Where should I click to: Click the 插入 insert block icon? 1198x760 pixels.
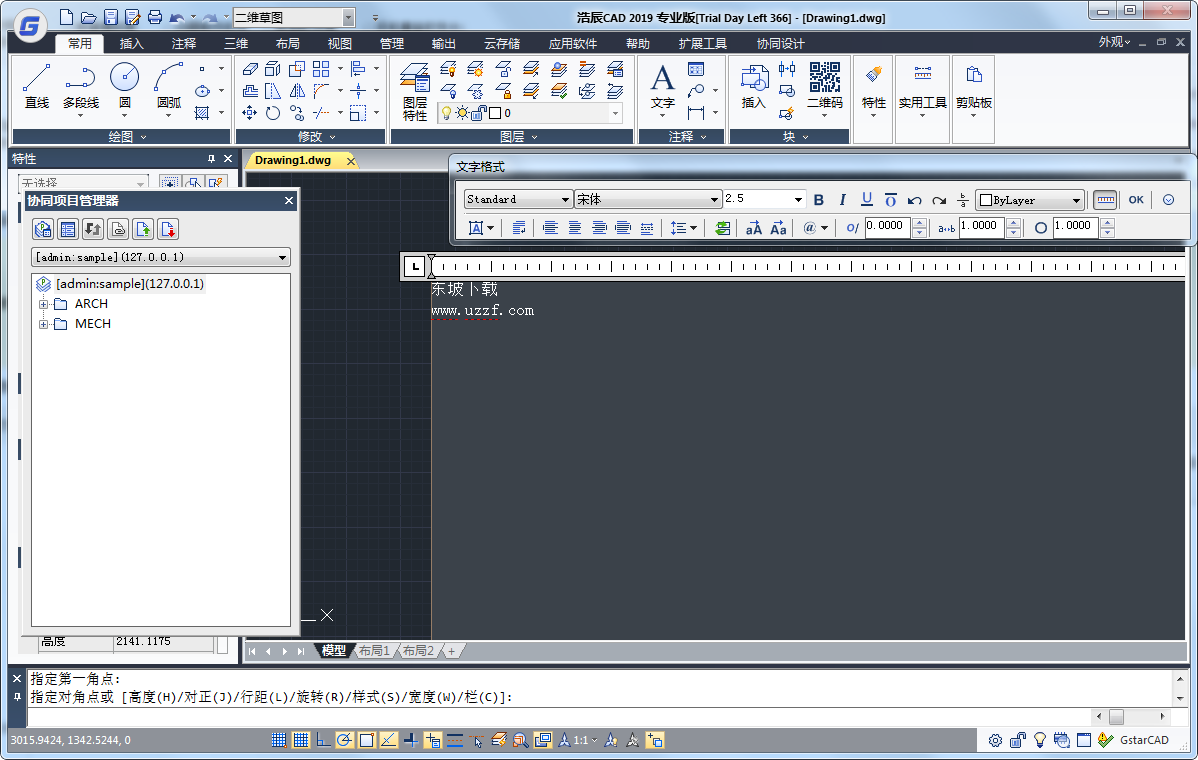coord(753,85)
